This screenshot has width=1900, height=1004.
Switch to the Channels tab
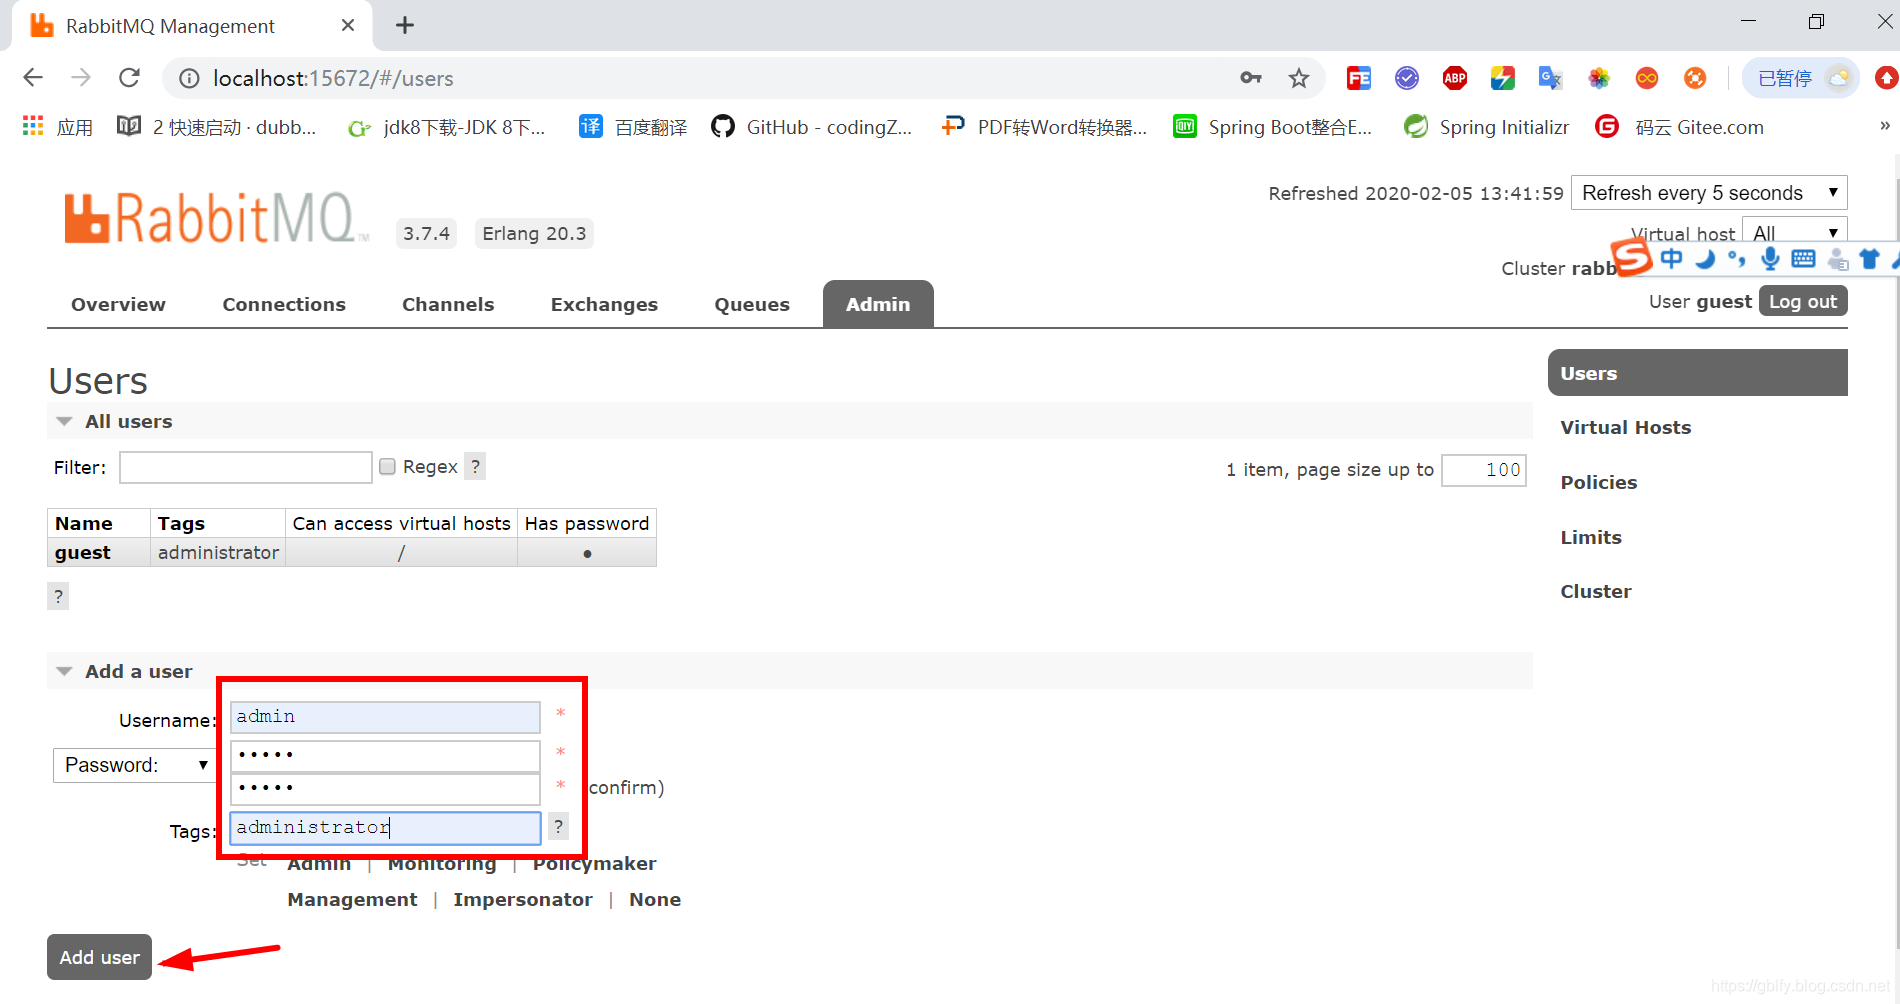pyautogui.click(x=448, y=304)
